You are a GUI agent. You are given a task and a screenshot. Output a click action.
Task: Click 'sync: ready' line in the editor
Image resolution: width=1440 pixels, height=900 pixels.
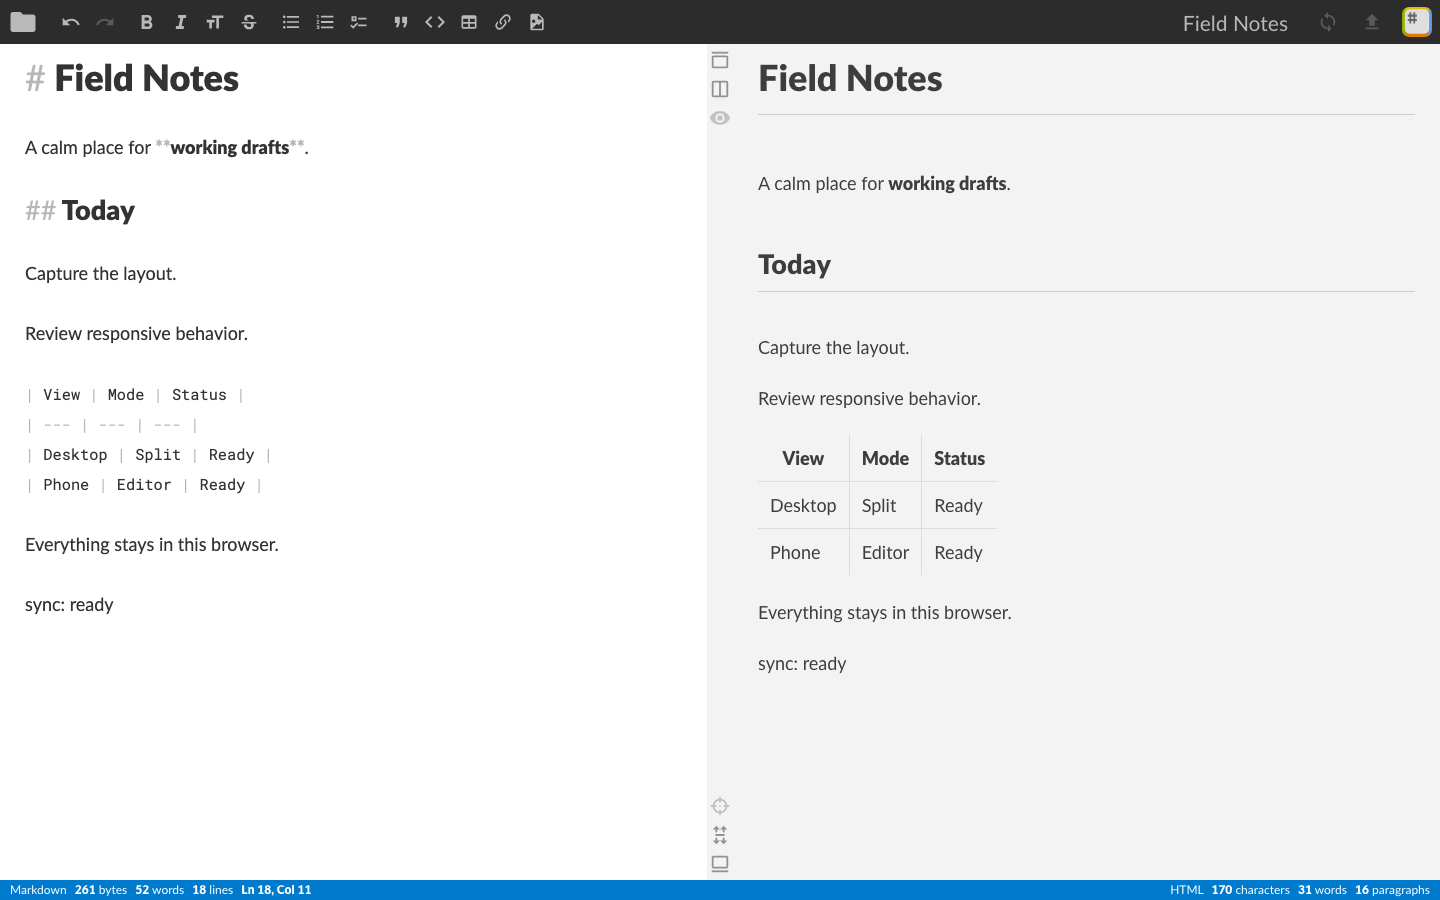click(x=69, y=605)
